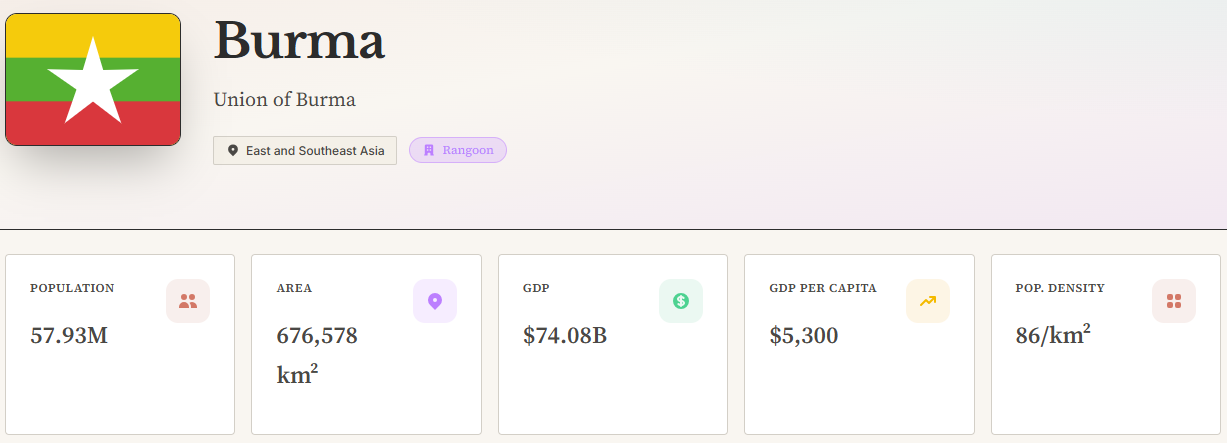Click the Union of Burma subtitle
Screen dimensions: 1227x443
(285, 100)
